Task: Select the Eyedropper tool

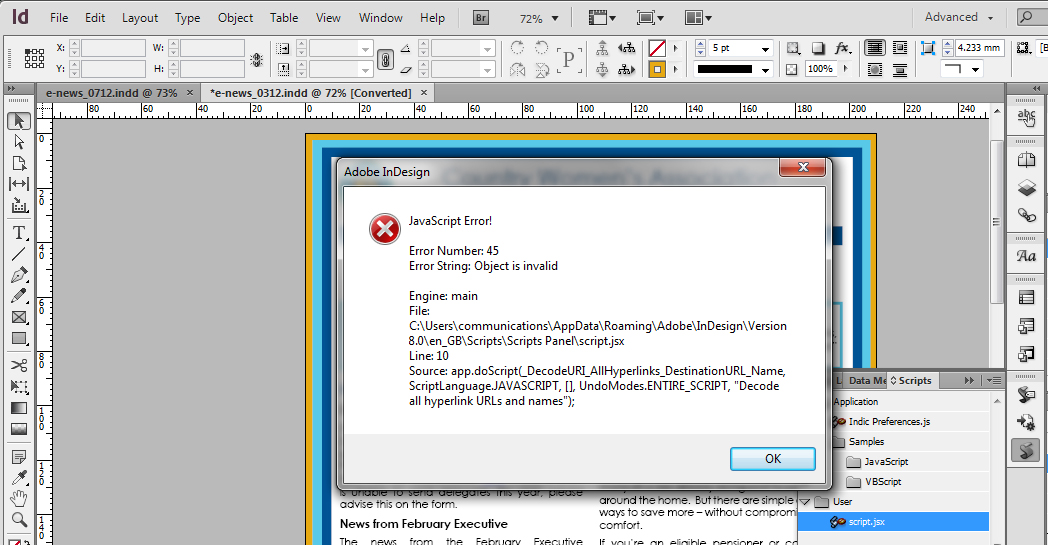Action: point(19,477)
